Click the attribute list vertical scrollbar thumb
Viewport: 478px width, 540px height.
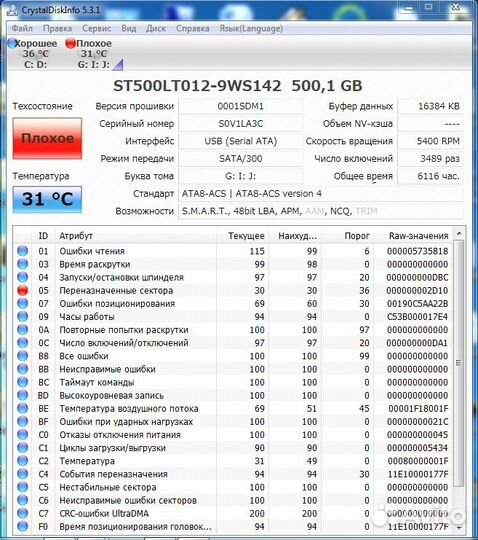click(458, 363)
